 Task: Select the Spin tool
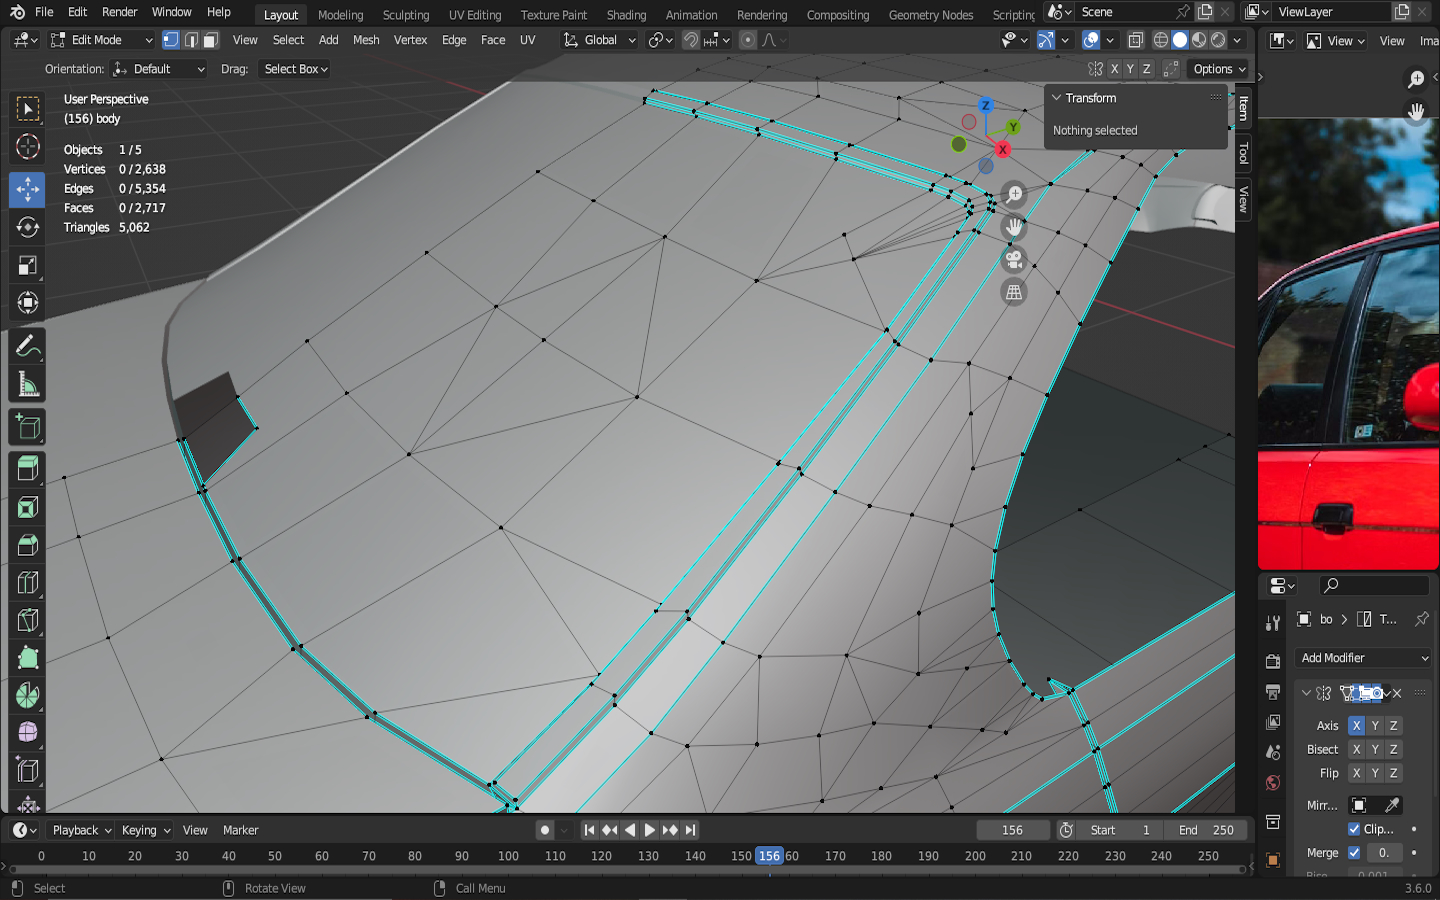(28, 696)
